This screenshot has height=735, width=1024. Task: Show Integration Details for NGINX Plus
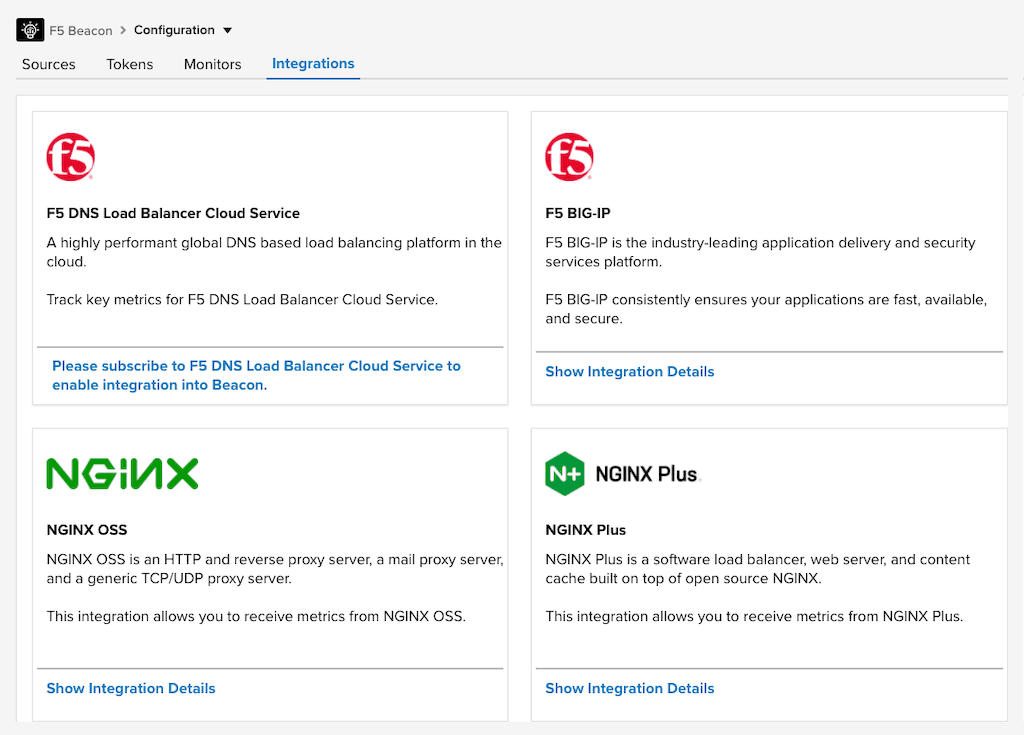tap(629, 689)
